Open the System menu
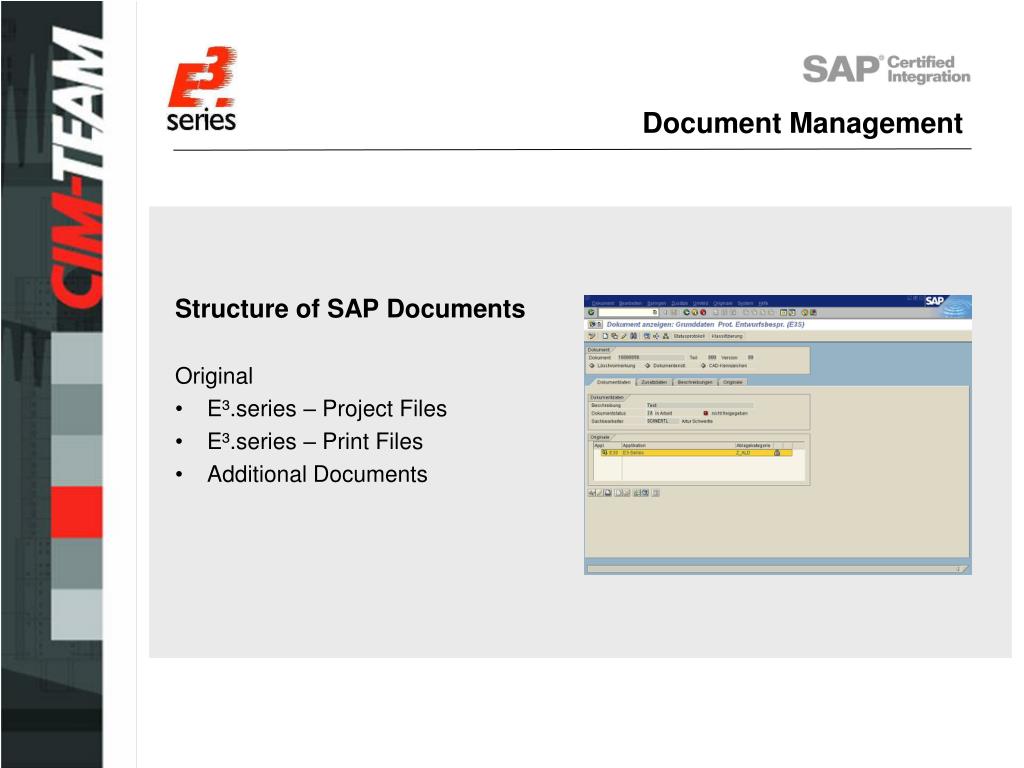 pos(745,303)
